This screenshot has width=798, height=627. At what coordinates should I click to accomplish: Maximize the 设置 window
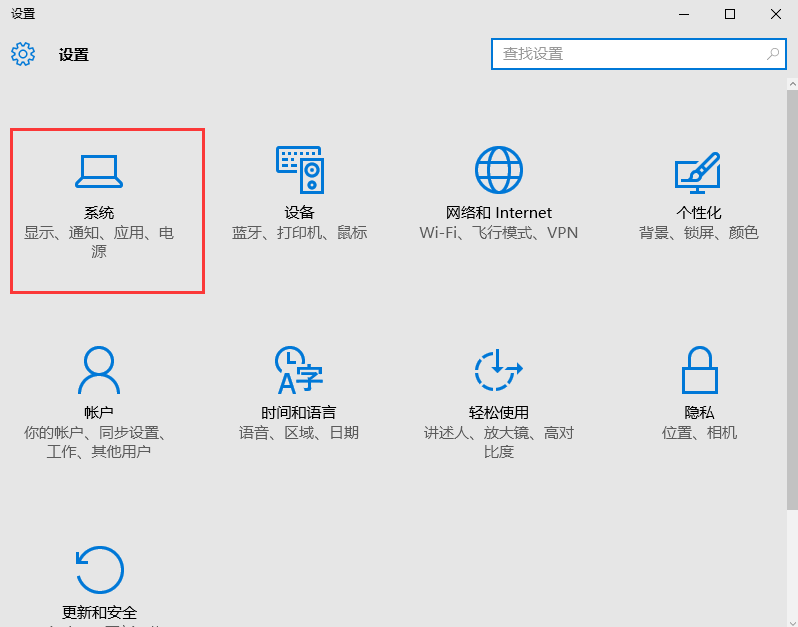(730, 14)
